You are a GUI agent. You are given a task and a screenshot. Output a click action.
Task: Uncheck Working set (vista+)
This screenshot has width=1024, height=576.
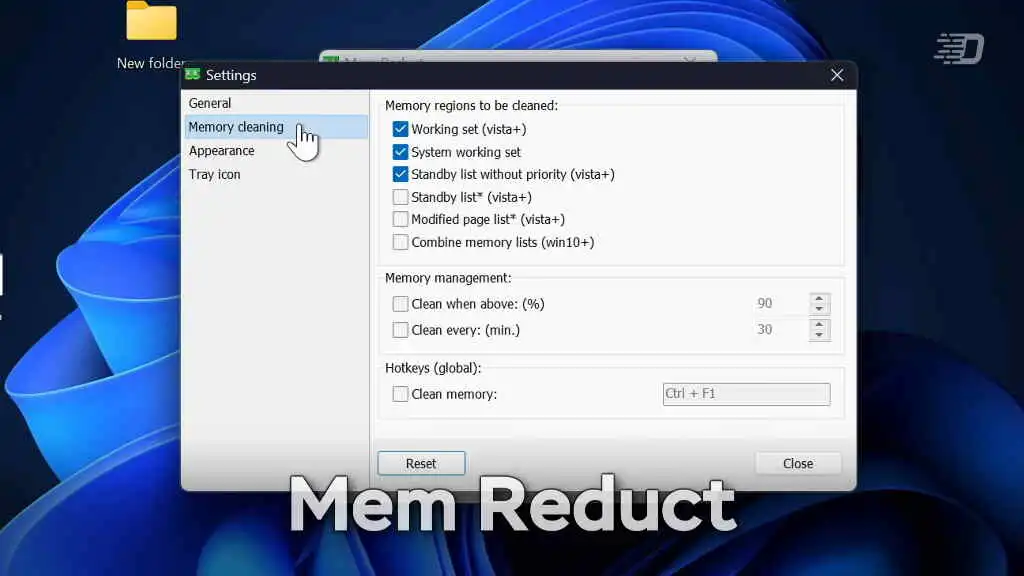pyautogui.click(x=400, y=129)
